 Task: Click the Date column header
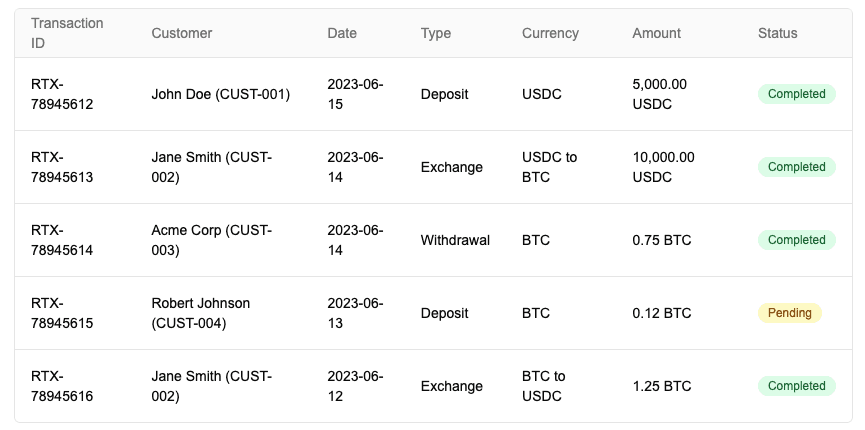(342, 33)
